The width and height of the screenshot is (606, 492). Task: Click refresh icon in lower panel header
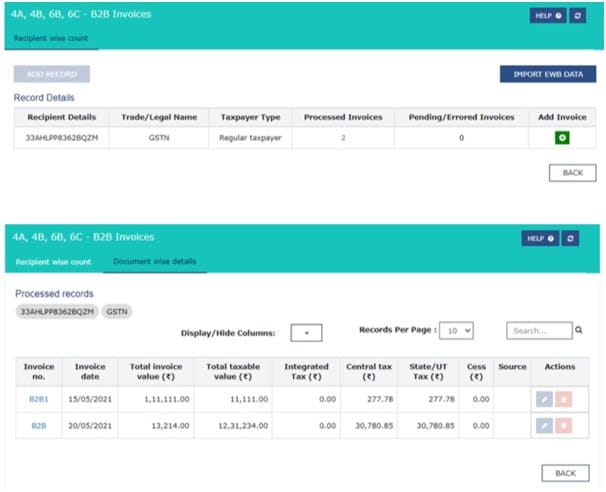click(x=570, y=239)
